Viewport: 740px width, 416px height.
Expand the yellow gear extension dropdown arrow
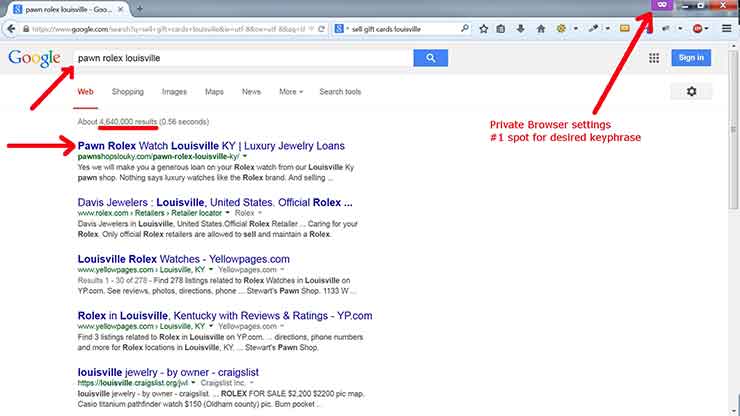(x=576, y=29)
